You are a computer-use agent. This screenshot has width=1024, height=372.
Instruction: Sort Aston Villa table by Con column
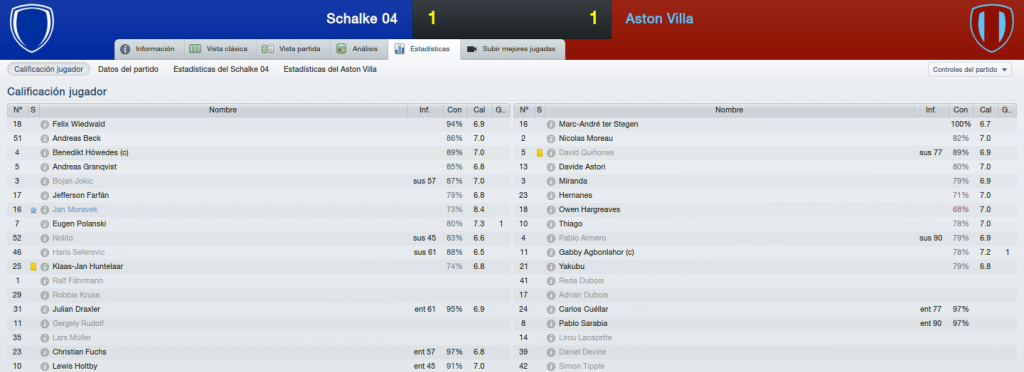[960, 110]
